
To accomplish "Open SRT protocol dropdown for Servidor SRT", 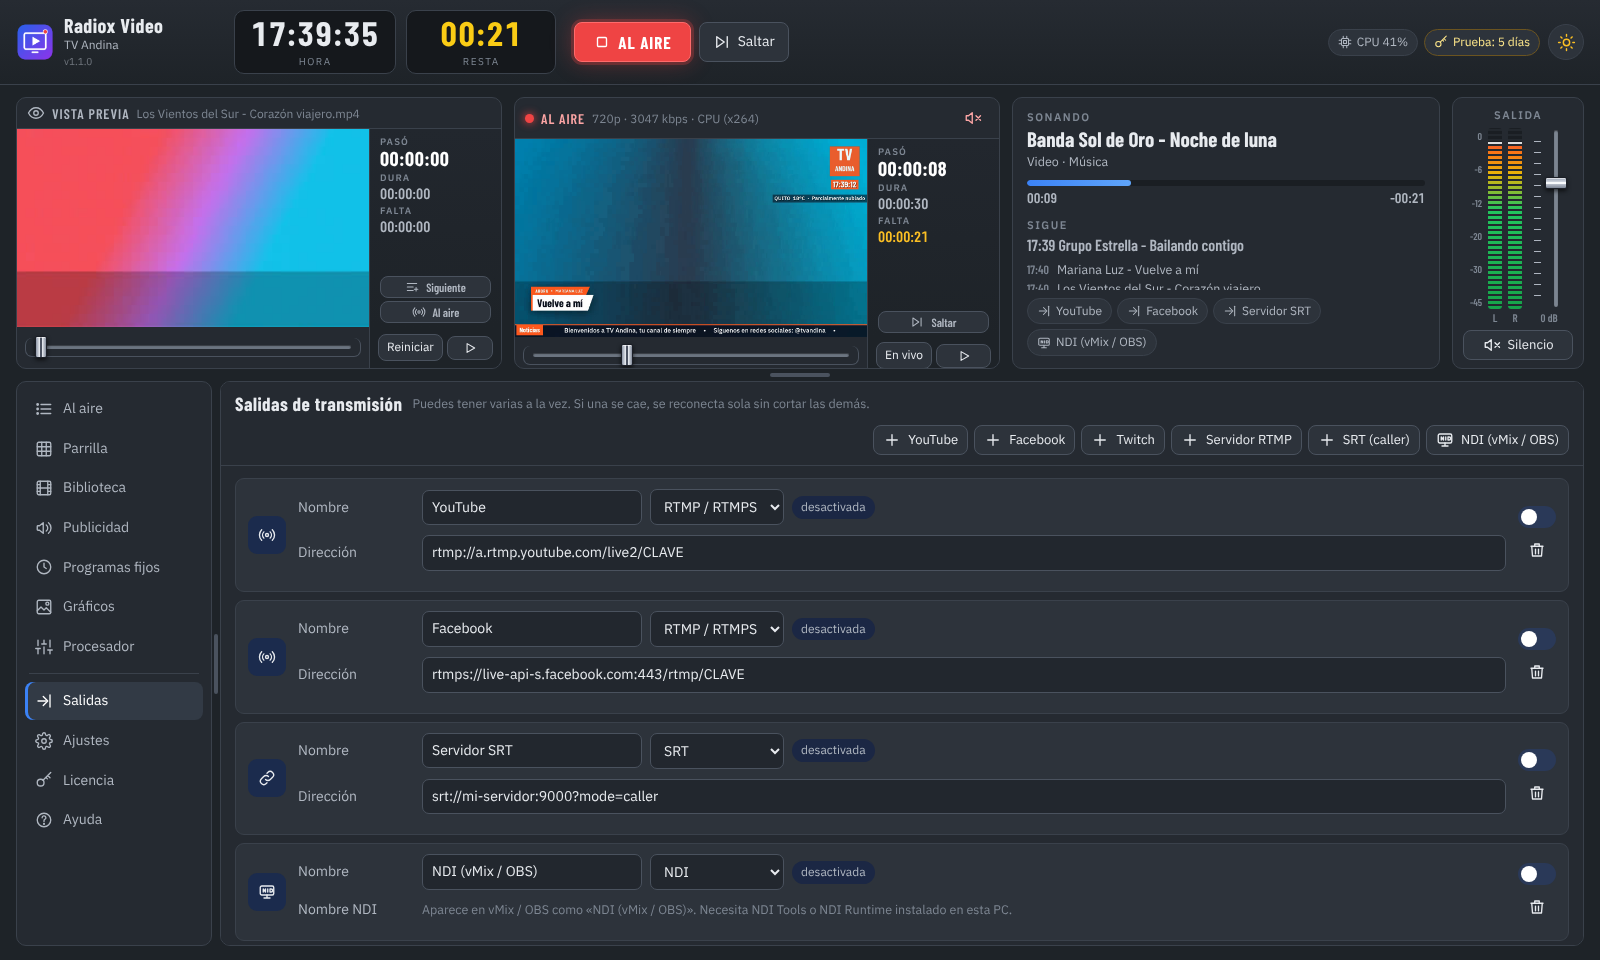I will (x=717, y=751).
